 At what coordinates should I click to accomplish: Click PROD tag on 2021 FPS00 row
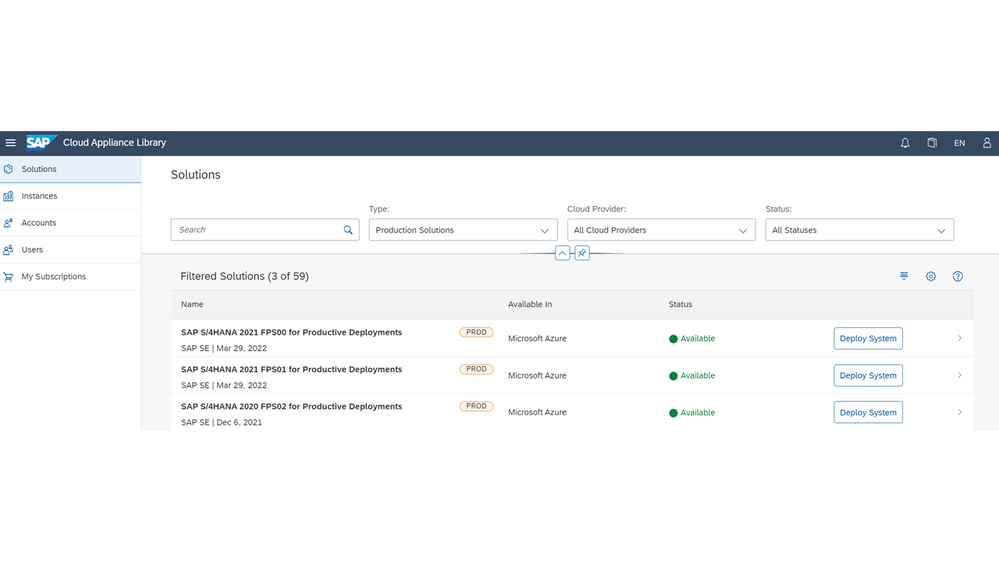(x=476, y=332)
